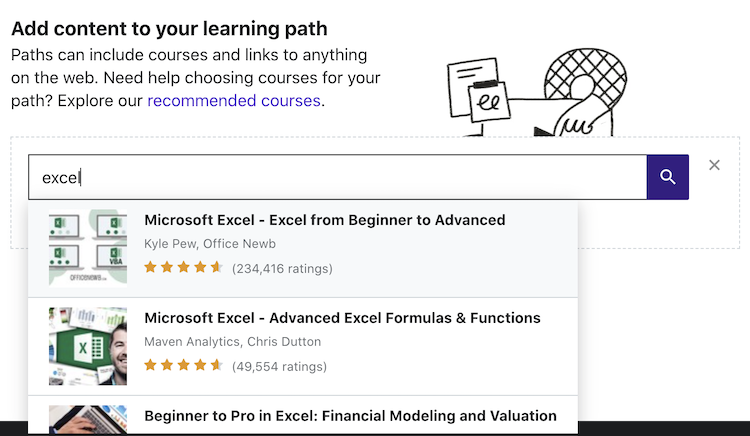Click the magnifier search button
750x436 pixels.
point(667,177)
